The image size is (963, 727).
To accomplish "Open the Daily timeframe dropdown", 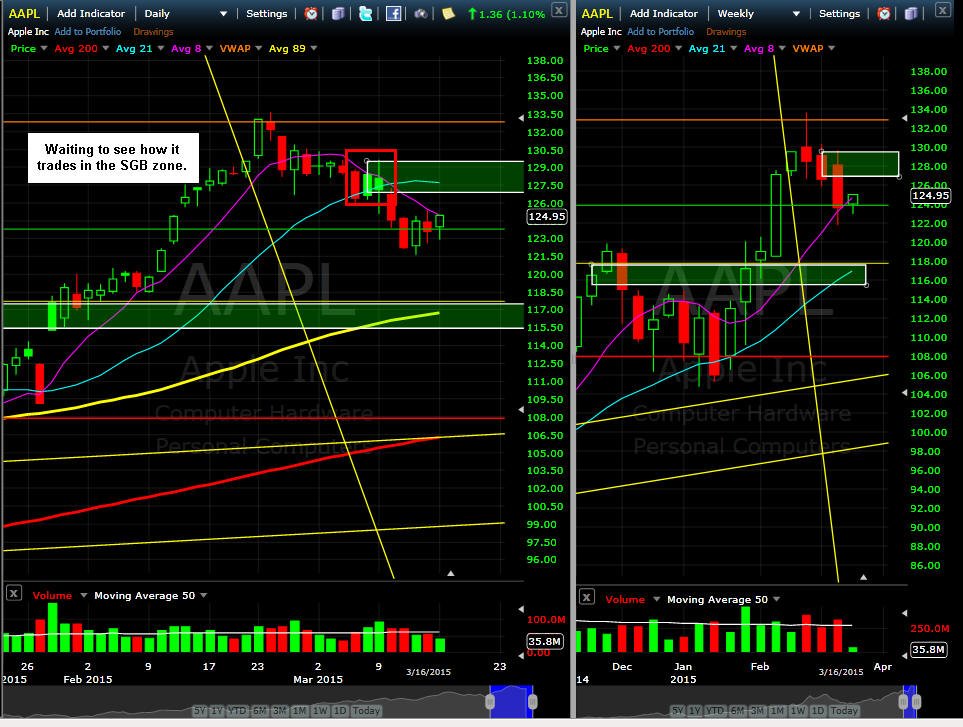I will (x=185, y=14).
